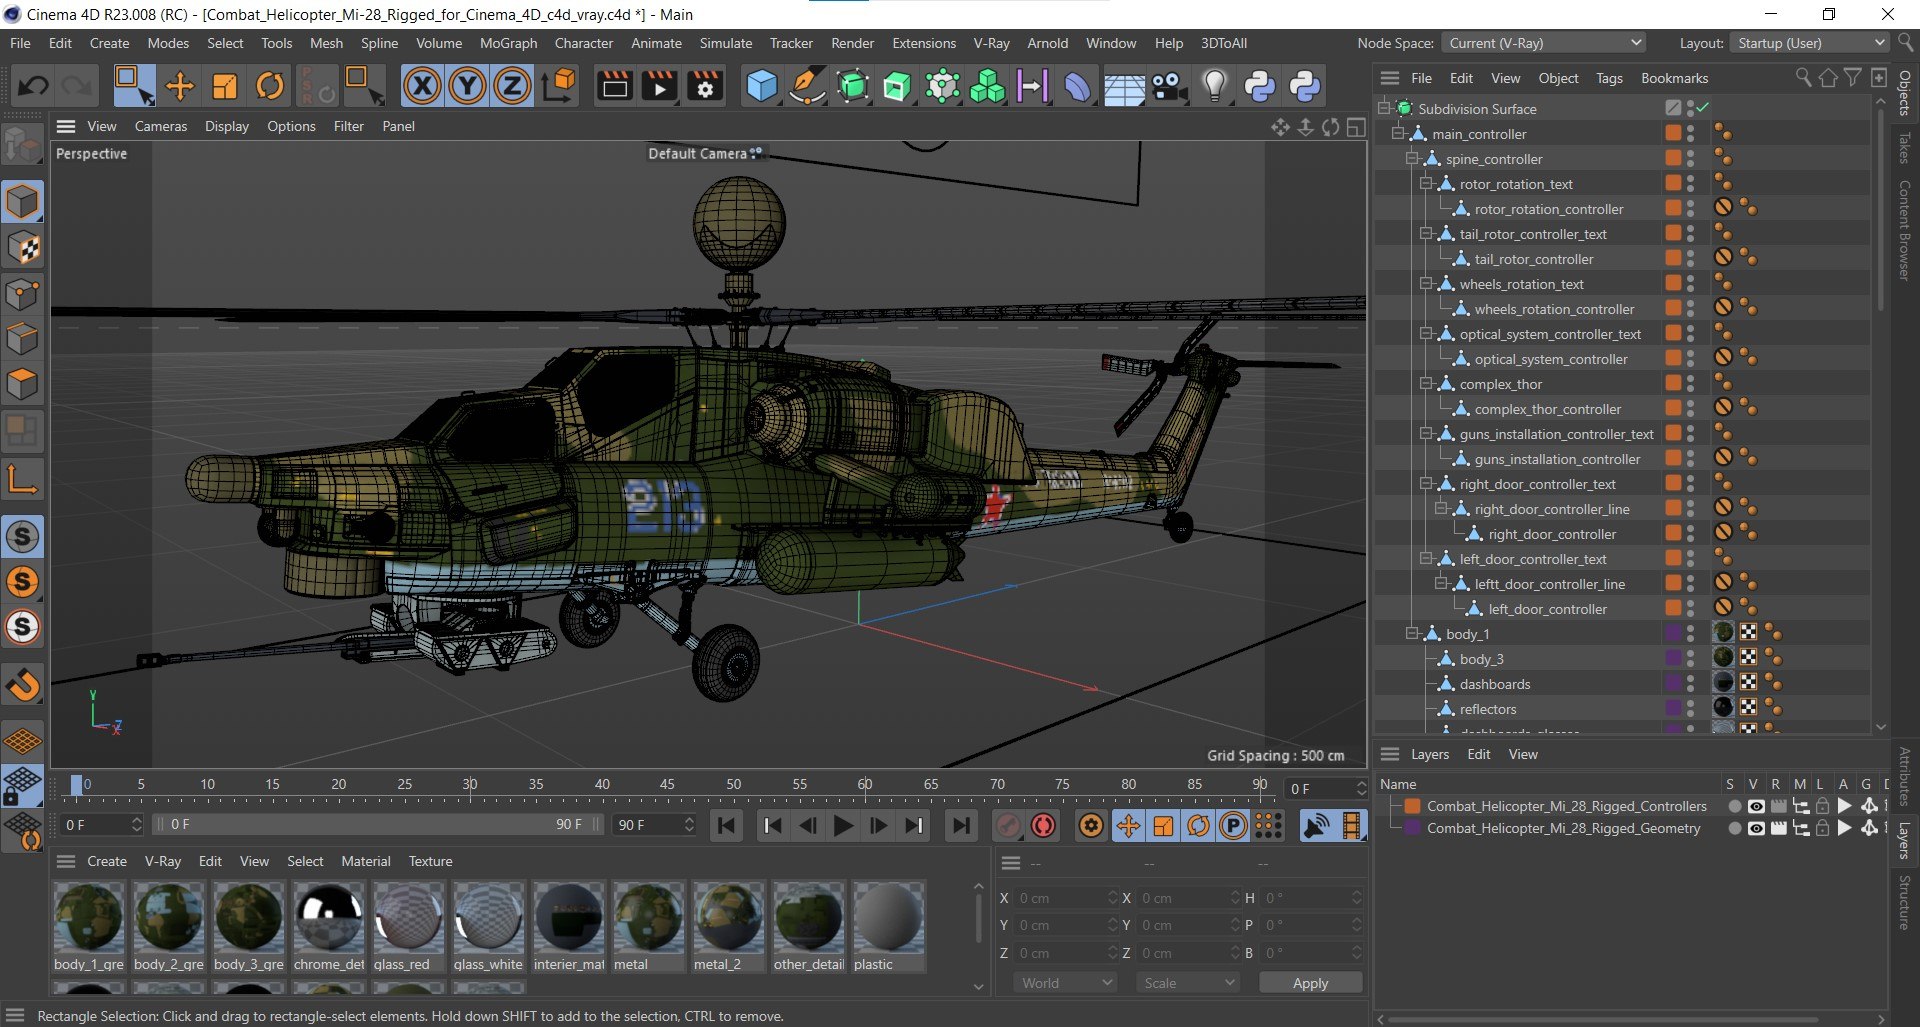This screenshot has height=1027, width=1920.
Task: Open Layers panel Edit menu
Action: click(x=1479, y=754)
